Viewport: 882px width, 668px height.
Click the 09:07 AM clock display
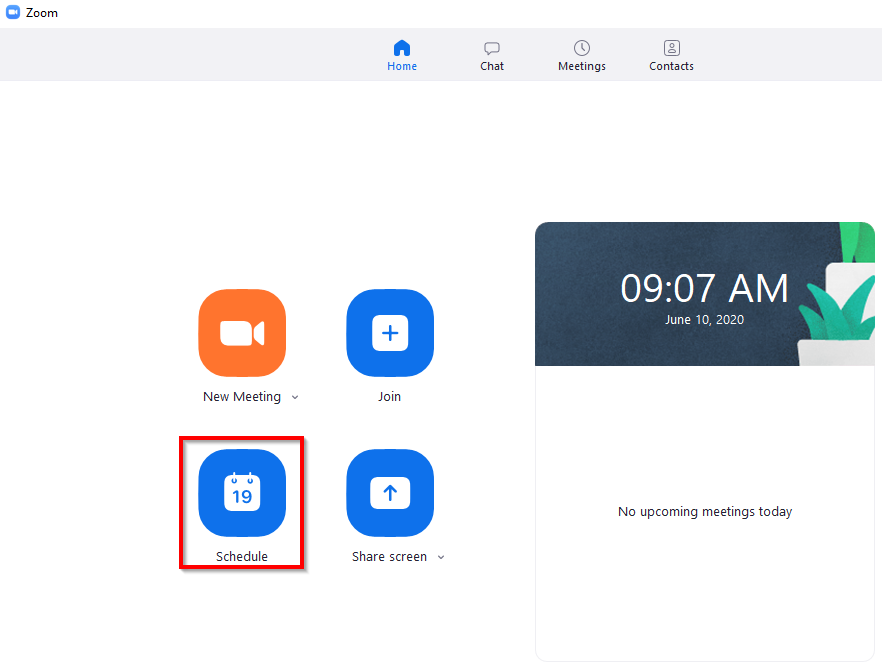click(x=704, y=288)
